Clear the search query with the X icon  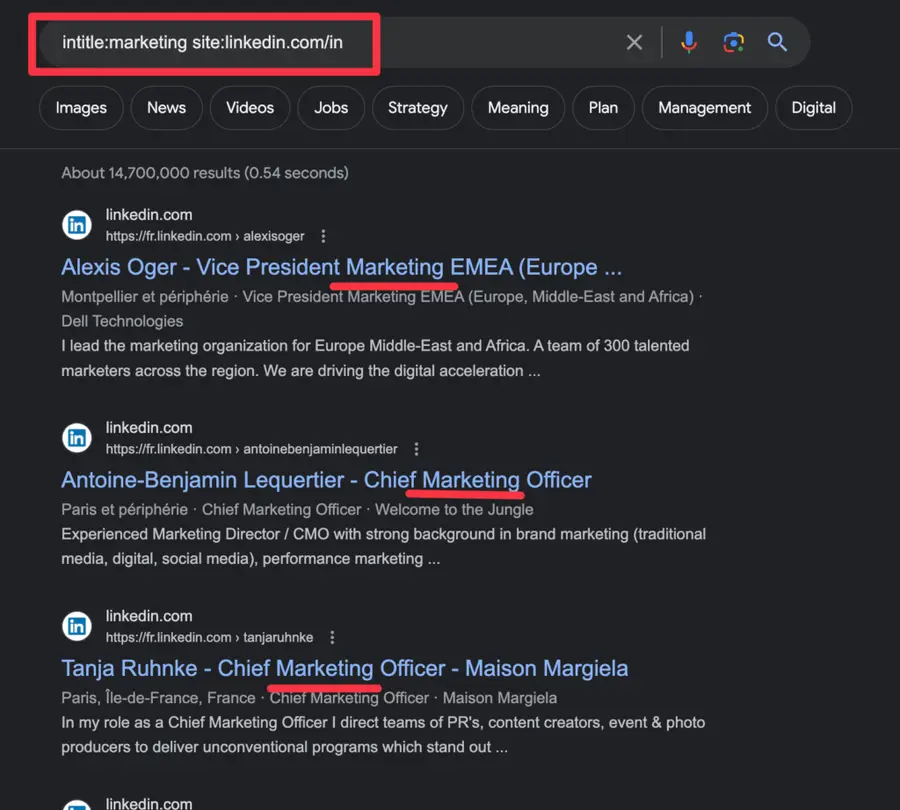point(634,42)
